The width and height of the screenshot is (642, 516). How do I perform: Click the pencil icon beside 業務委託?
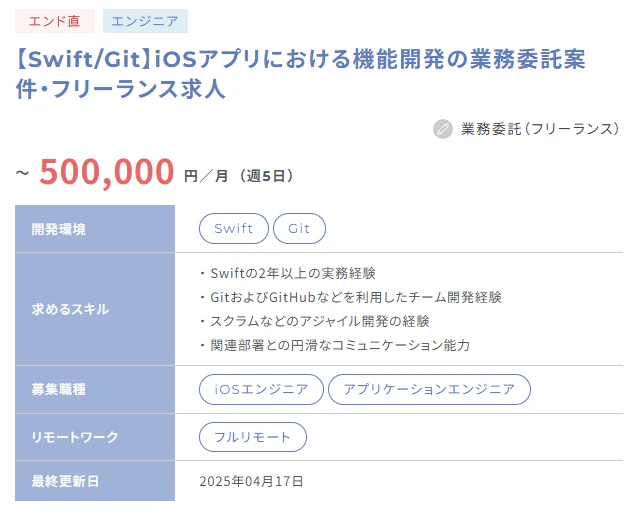pos(443,129)
